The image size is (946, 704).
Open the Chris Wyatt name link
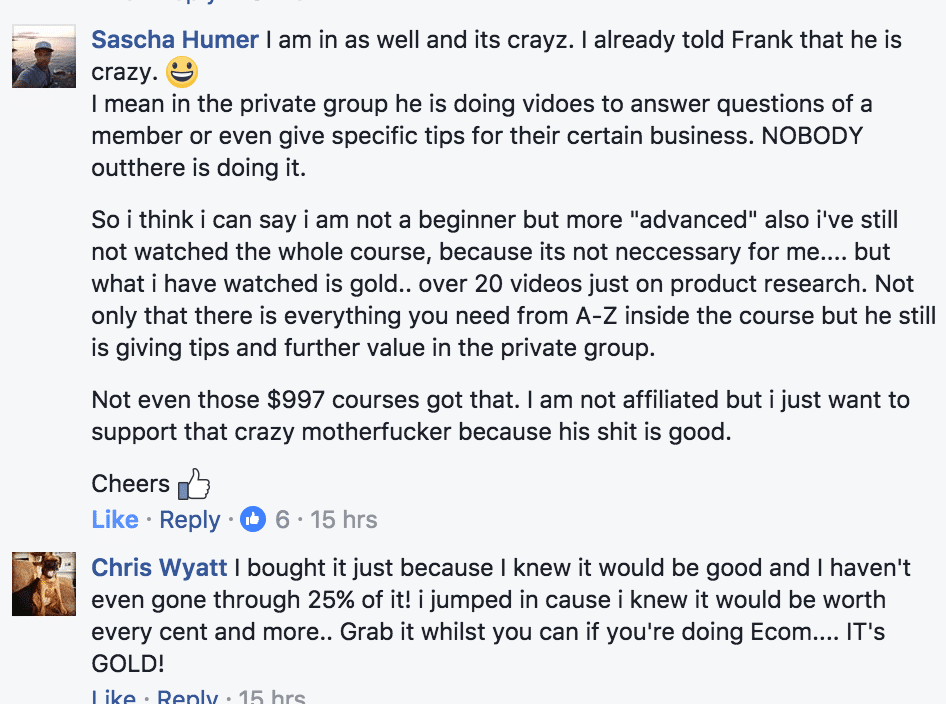coord(159,567)
